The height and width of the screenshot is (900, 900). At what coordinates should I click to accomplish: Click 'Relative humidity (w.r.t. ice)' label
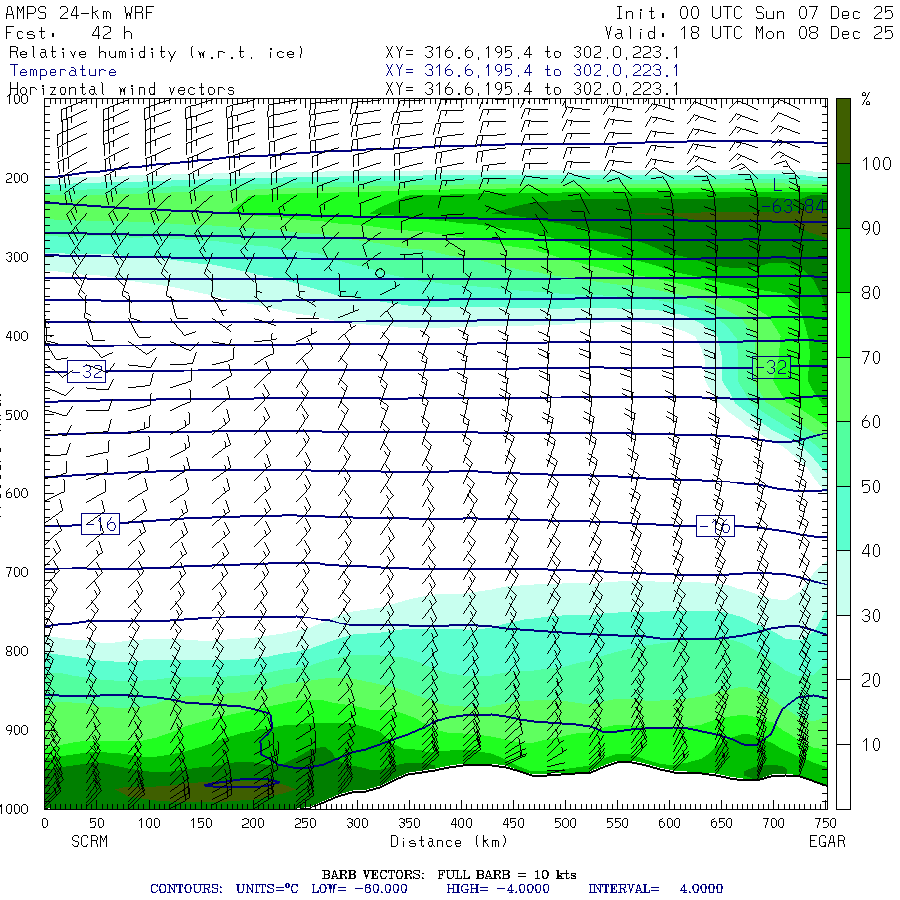156,53
